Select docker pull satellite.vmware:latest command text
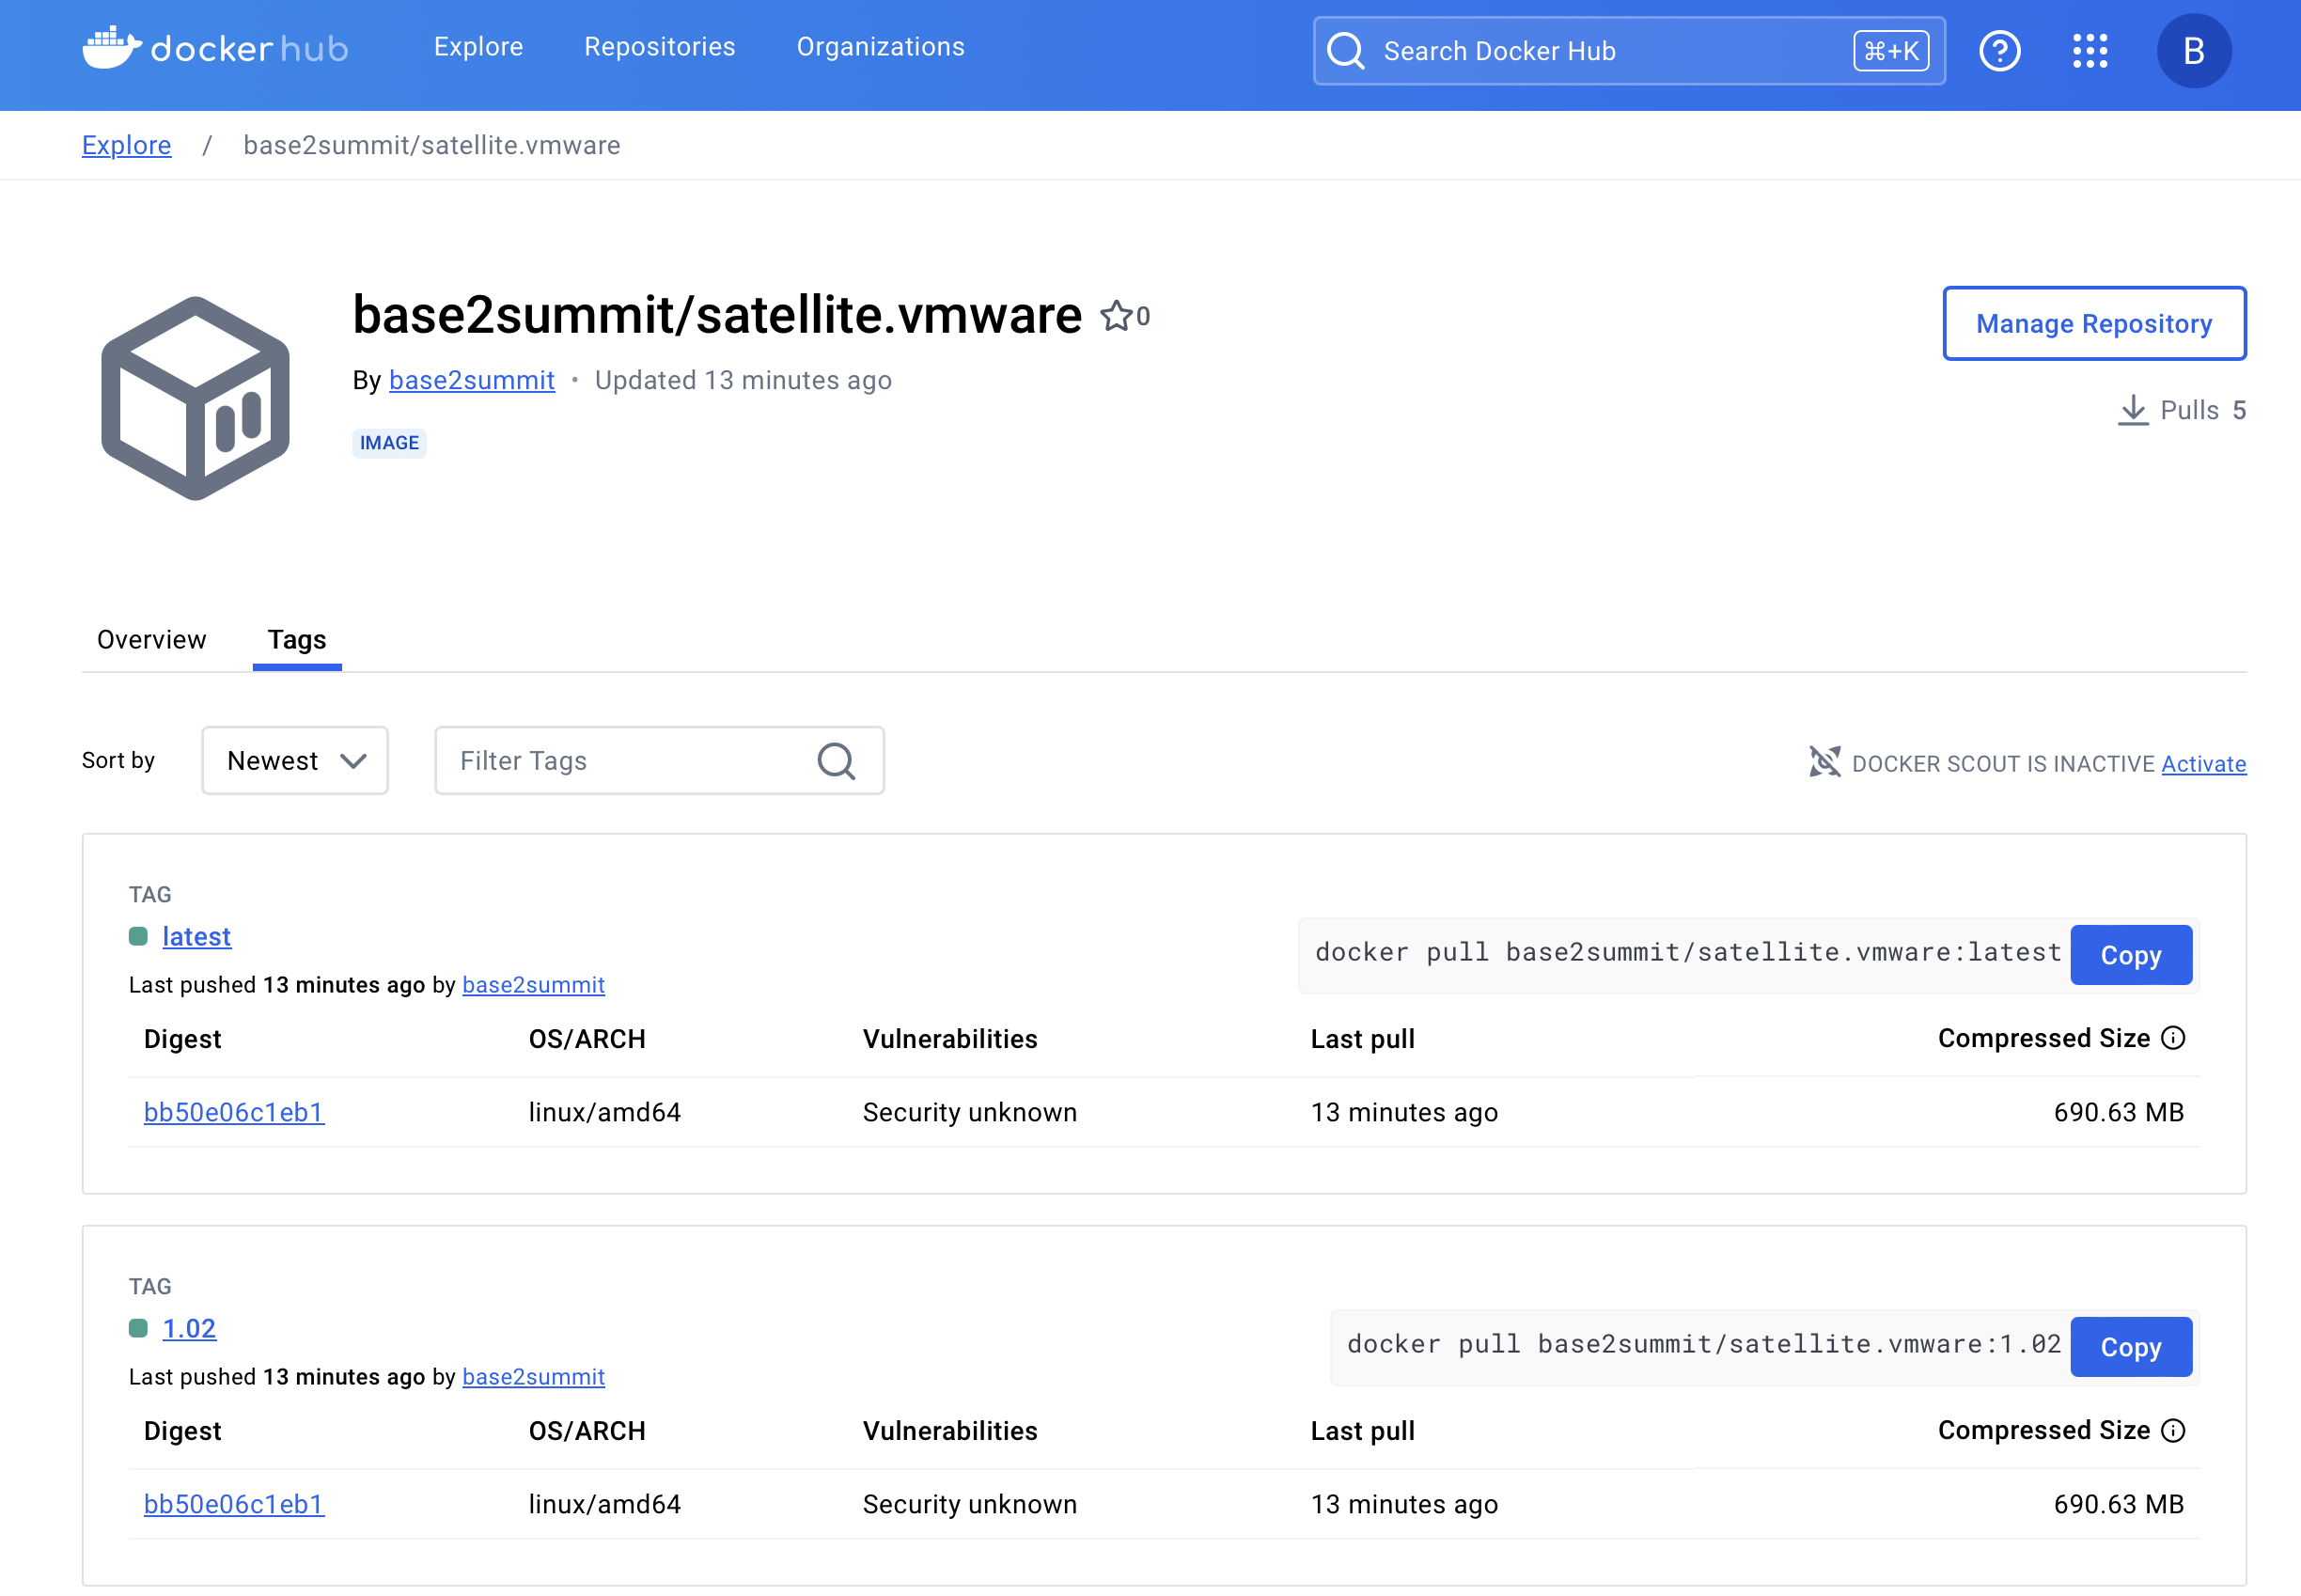 click(1688, 952)
